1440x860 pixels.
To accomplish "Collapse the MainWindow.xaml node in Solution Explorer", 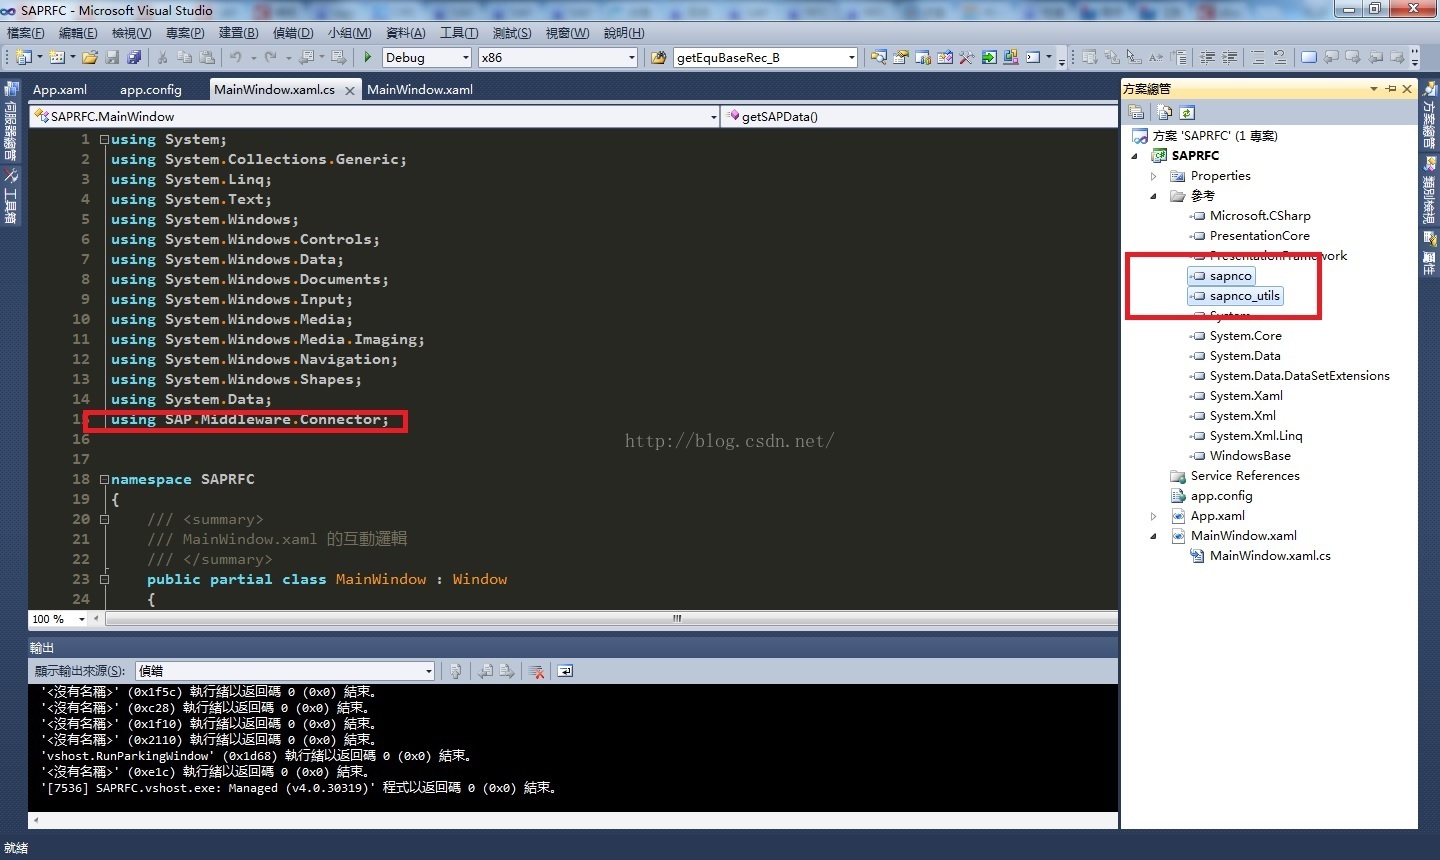I will click(x=1153, y=536).
